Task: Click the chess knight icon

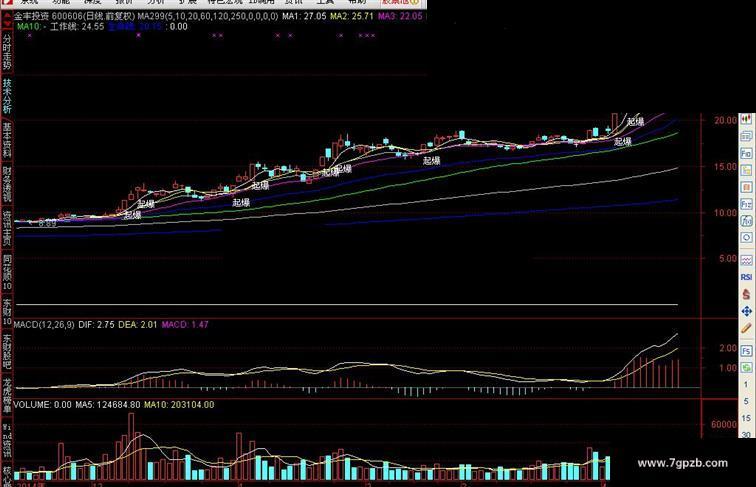Action: point(746,294)
